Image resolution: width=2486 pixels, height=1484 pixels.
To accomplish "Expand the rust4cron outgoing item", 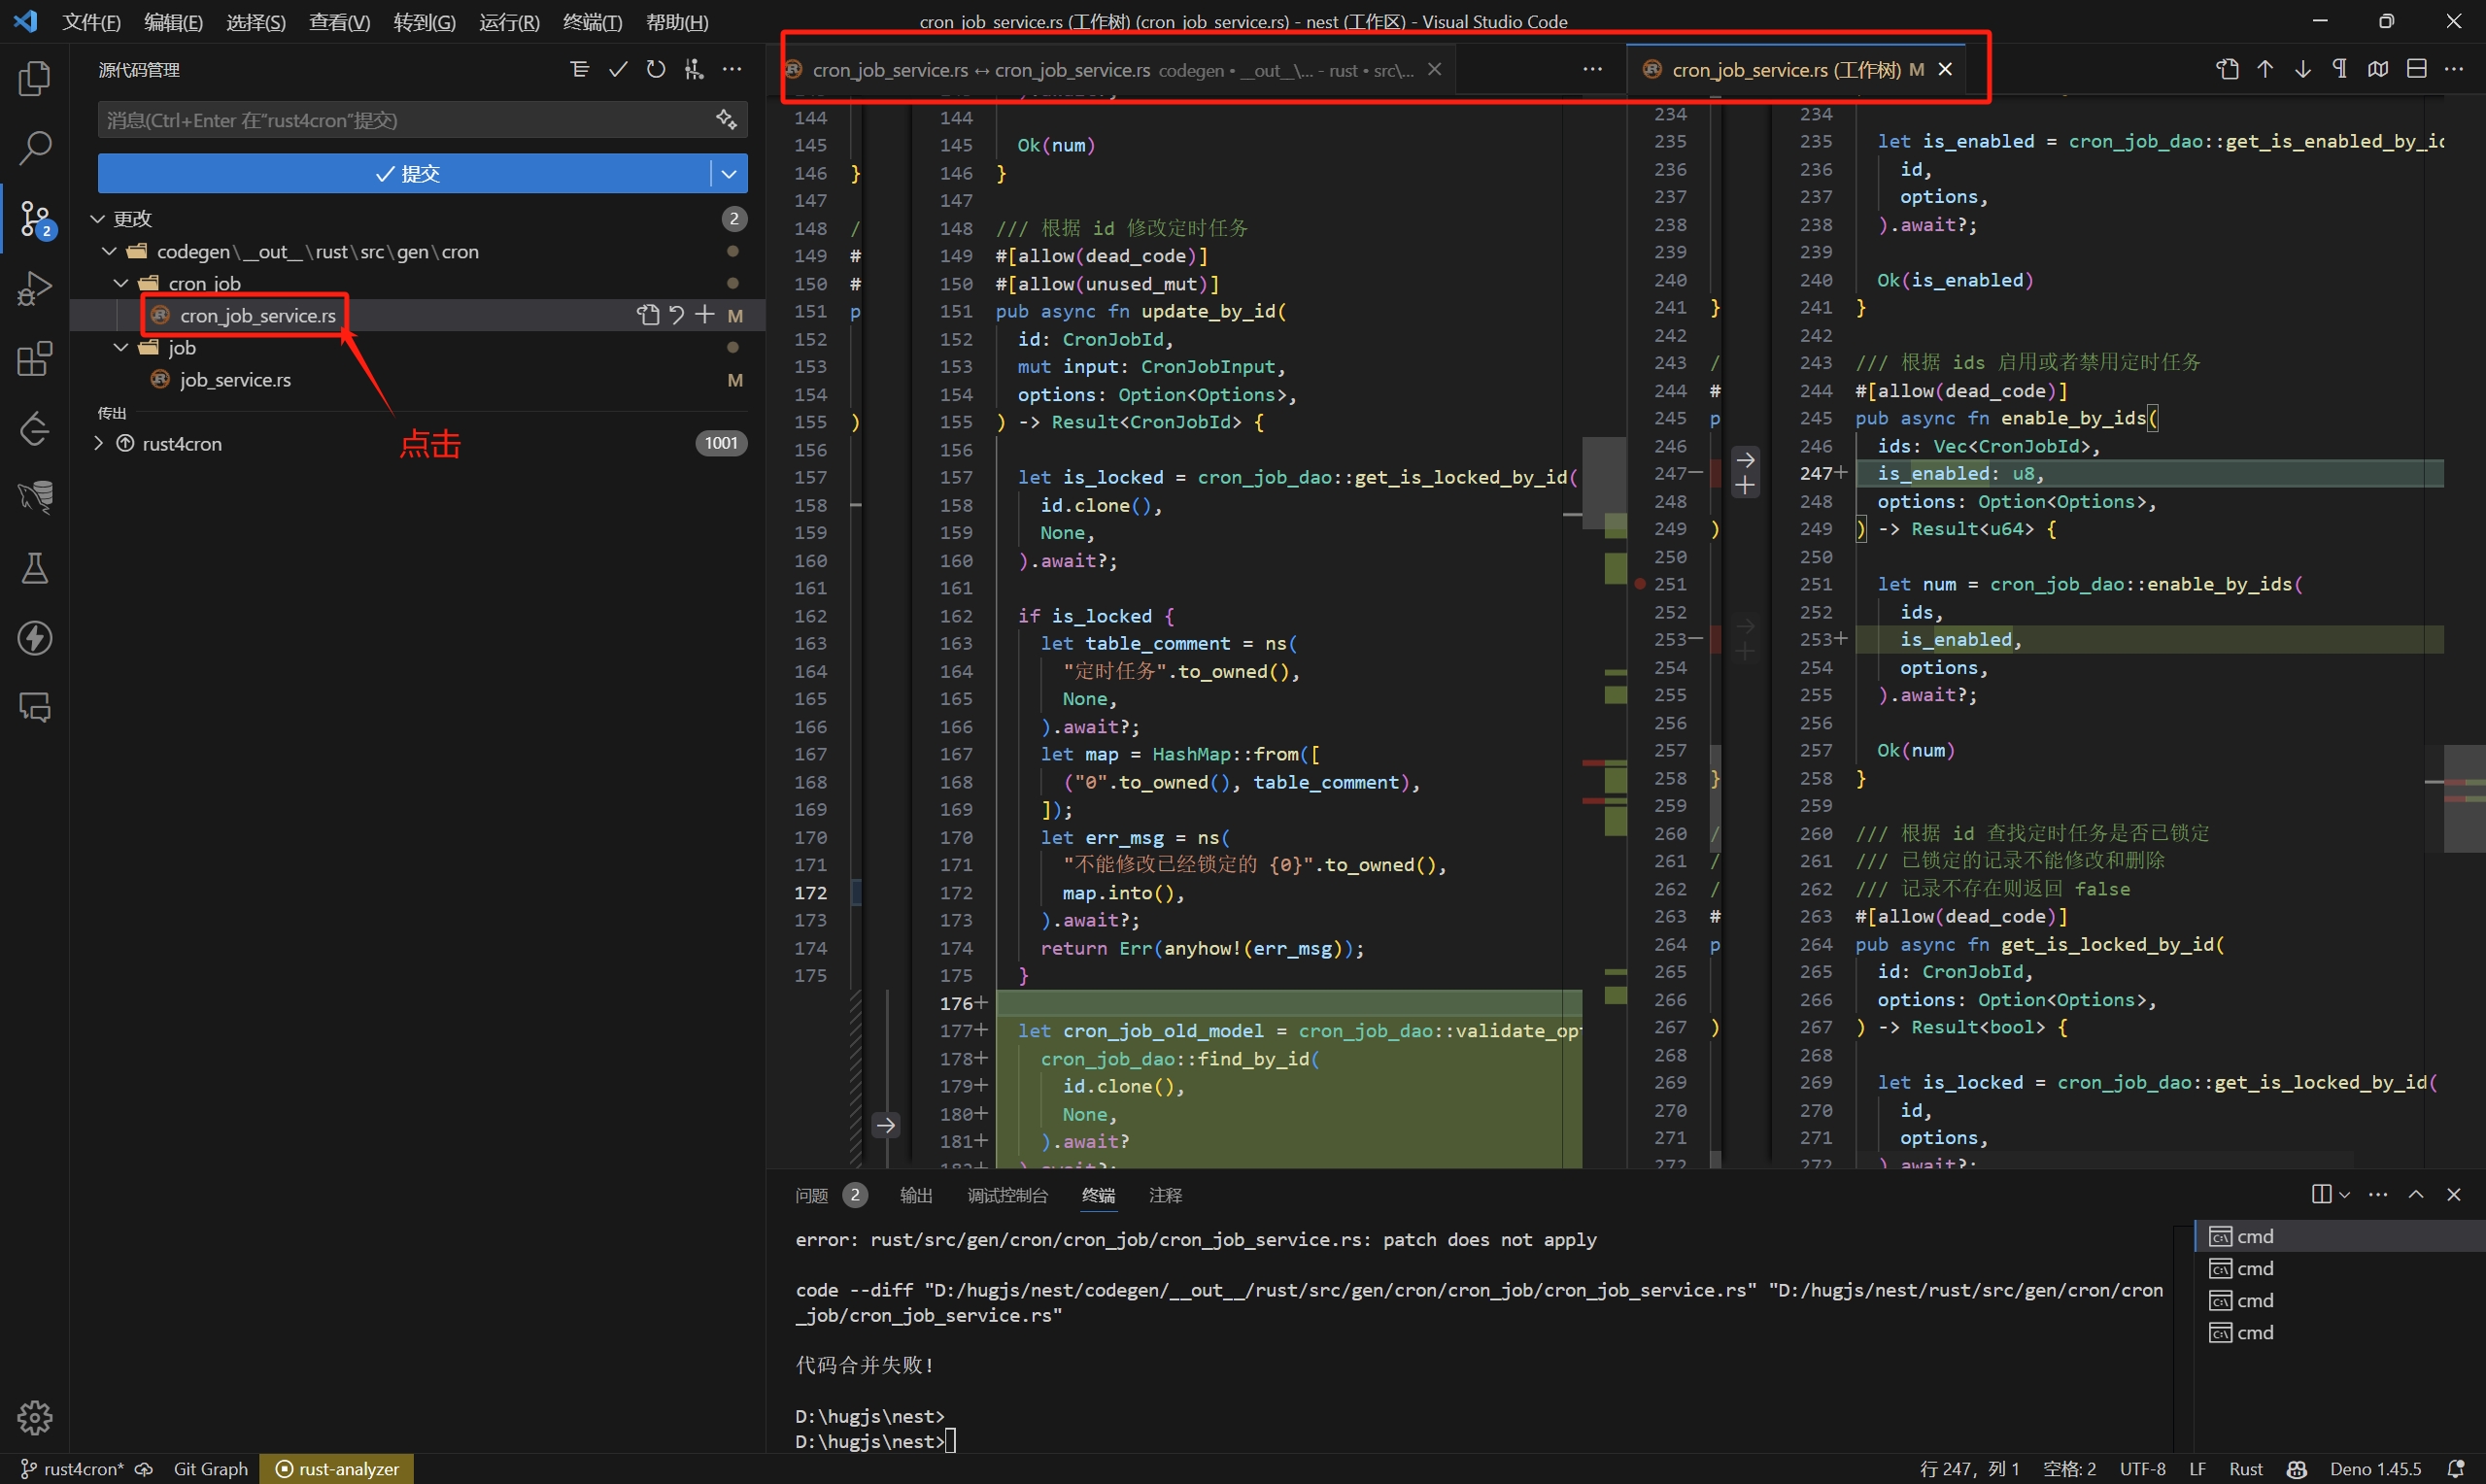I will [98, 443].
